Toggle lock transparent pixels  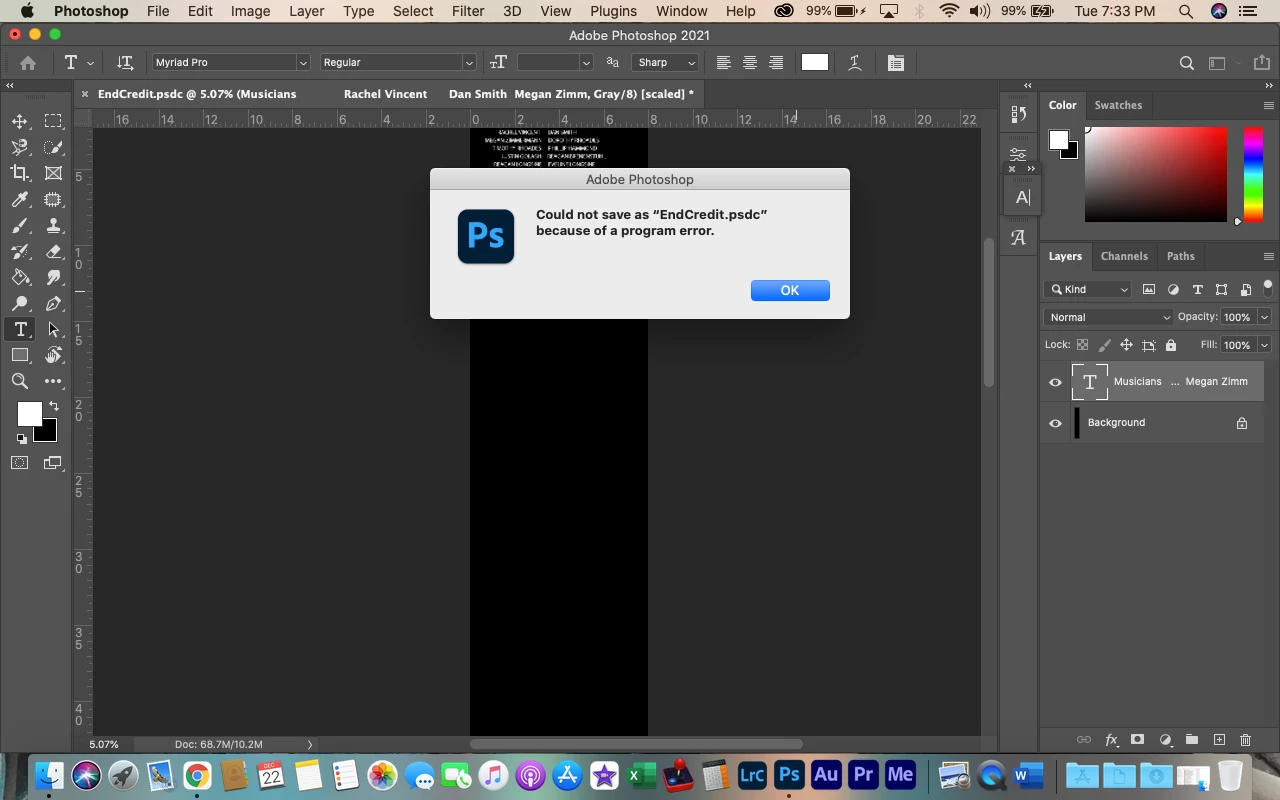(1082, 345)
